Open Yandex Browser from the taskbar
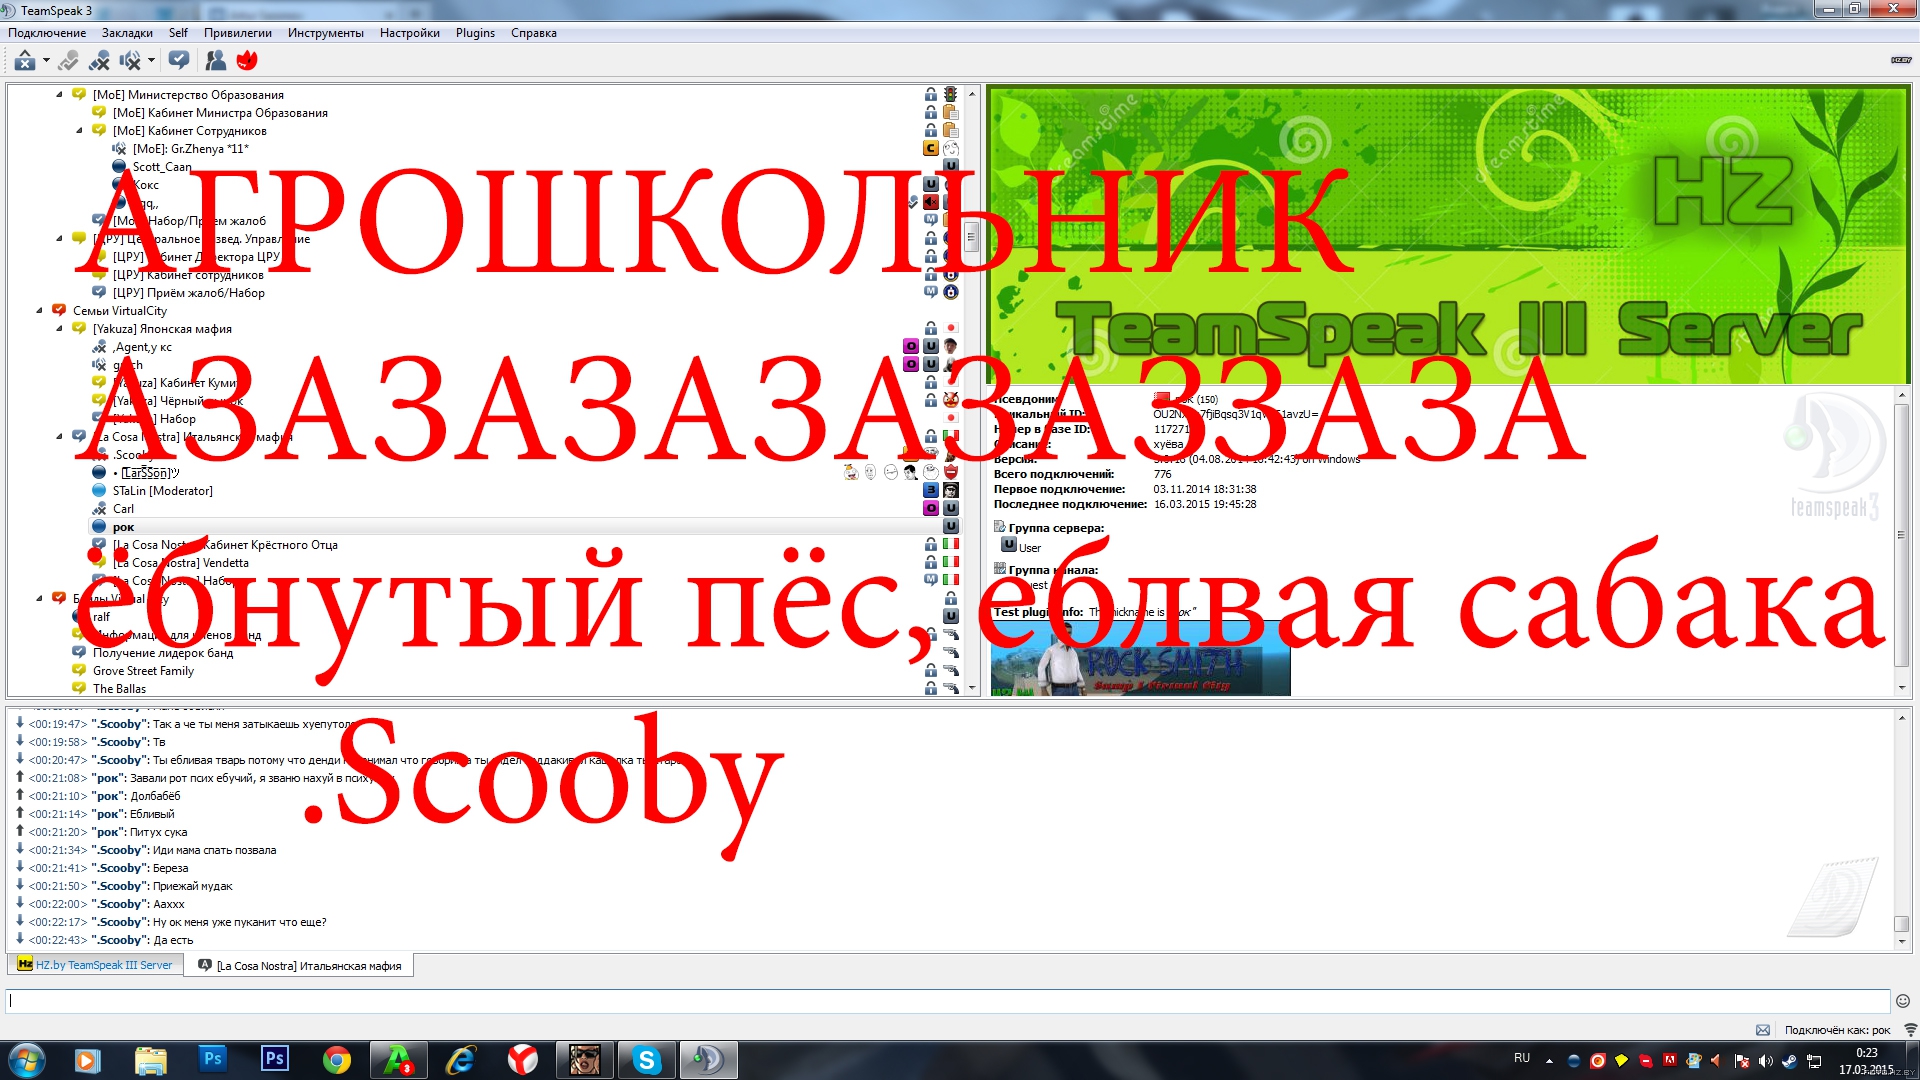The width and height of the screenshot is (1920, 1080). click(x=522, y=1060)
